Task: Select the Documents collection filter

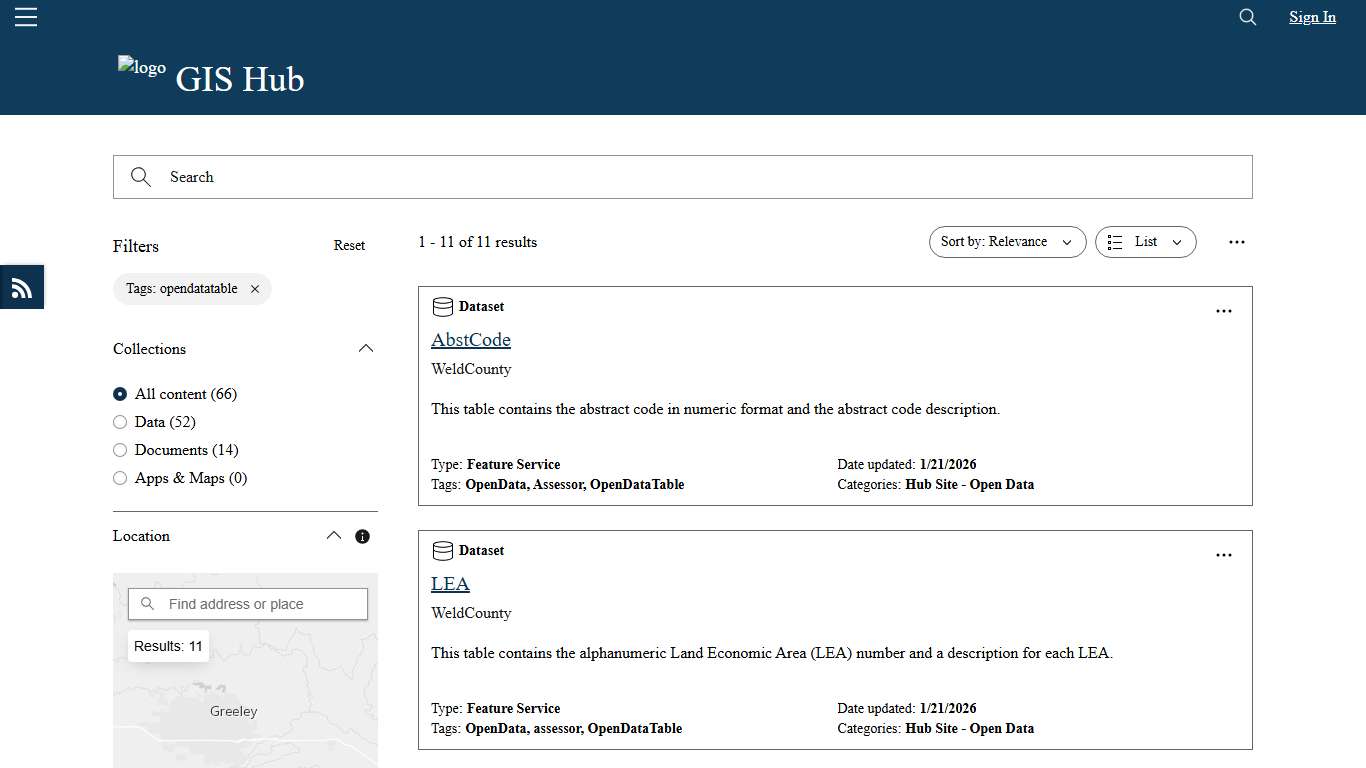Action: (x=119, y=449)
